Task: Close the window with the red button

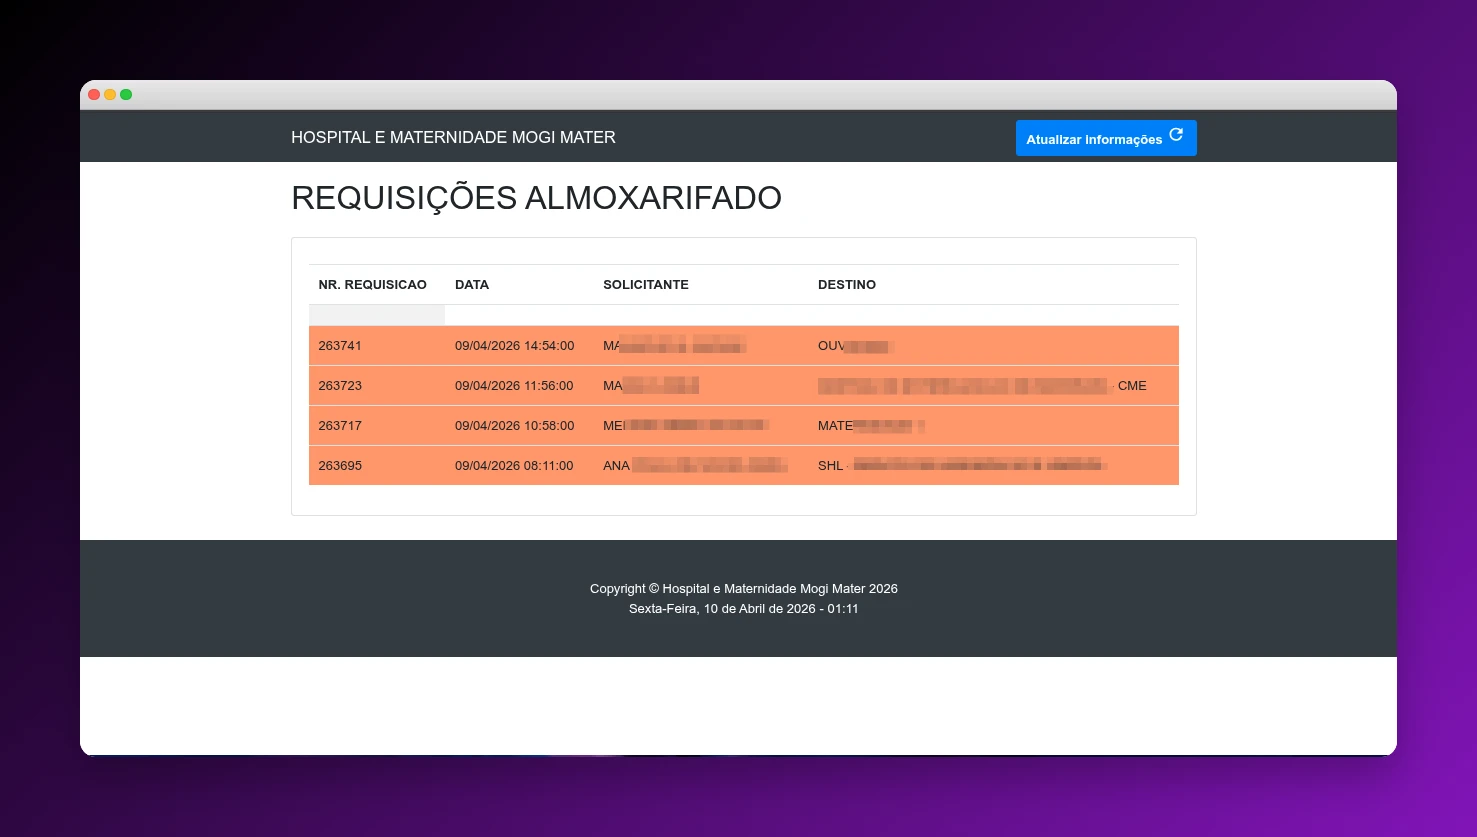Action: [94, 95]
